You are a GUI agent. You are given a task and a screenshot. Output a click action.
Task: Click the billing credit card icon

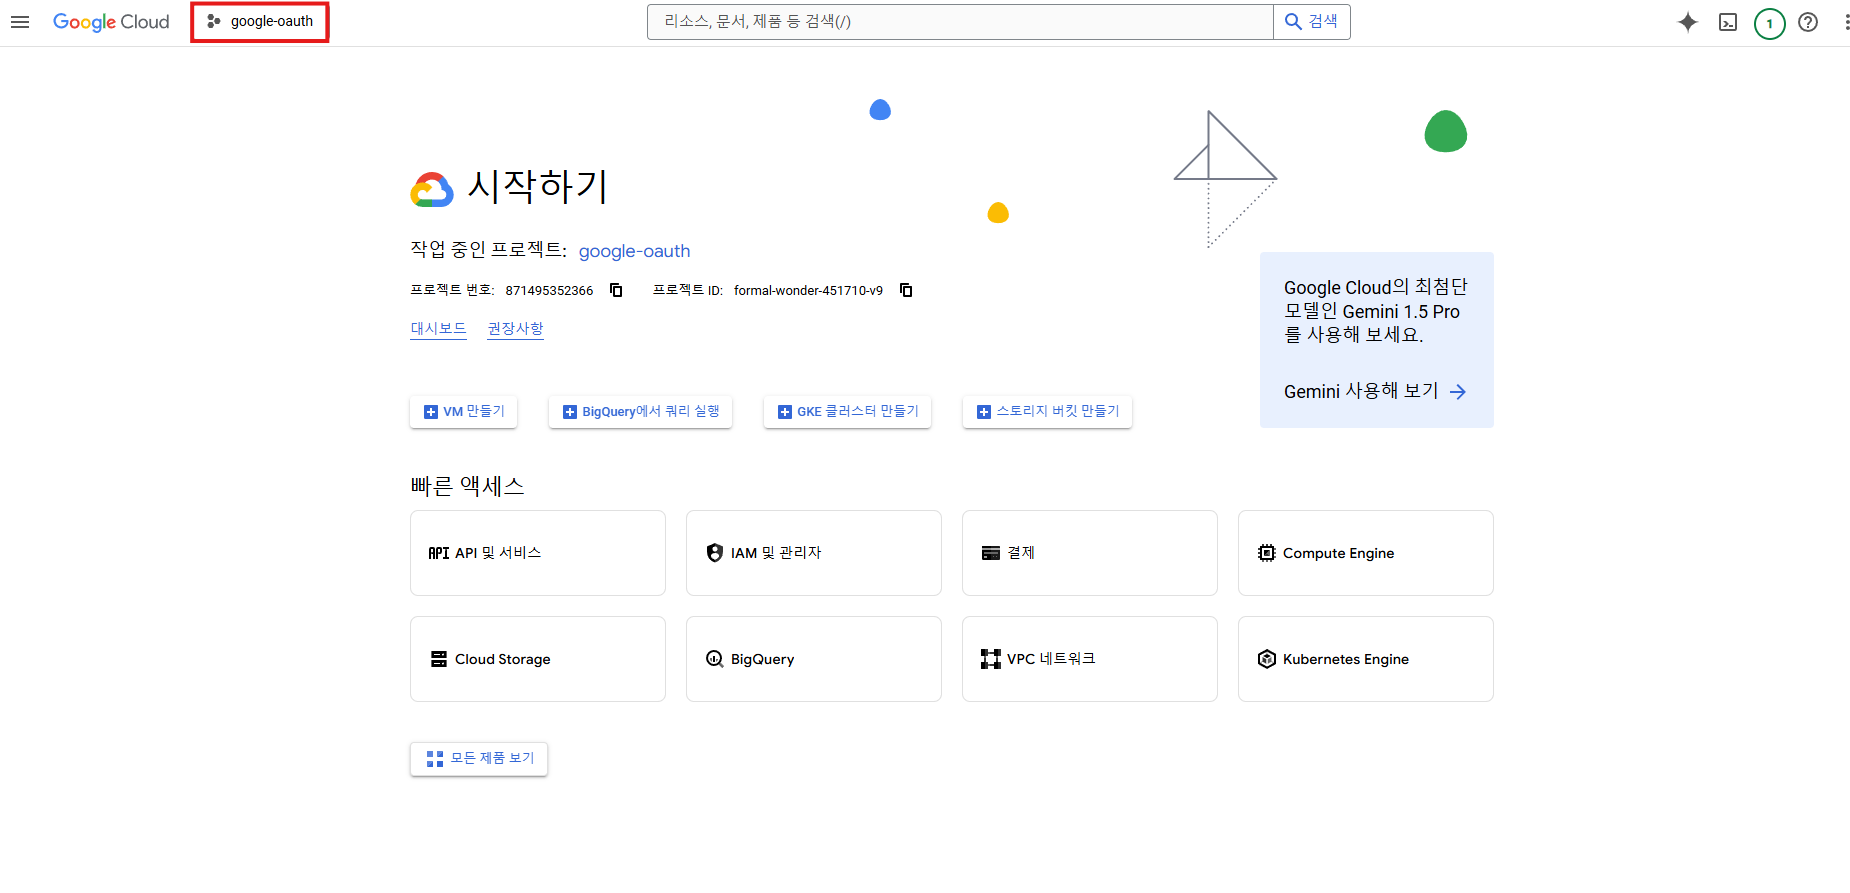point(991,553)
